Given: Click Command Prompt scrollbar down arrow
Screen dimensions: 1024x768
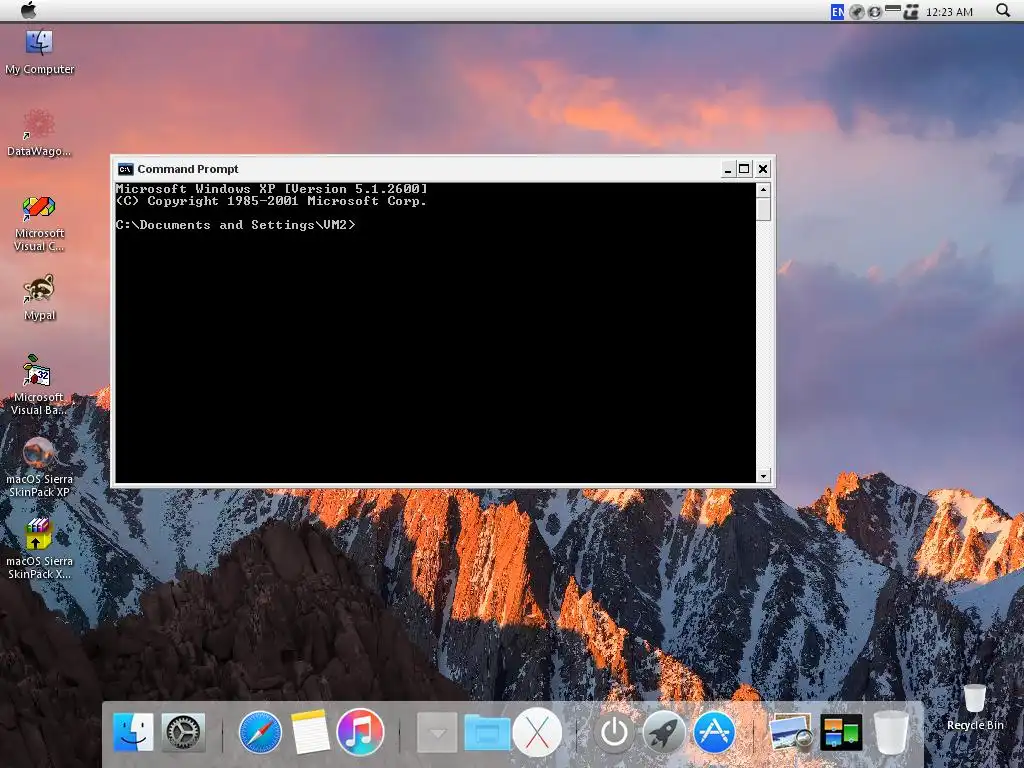Looking at the screenshot, I should [763, 475].
